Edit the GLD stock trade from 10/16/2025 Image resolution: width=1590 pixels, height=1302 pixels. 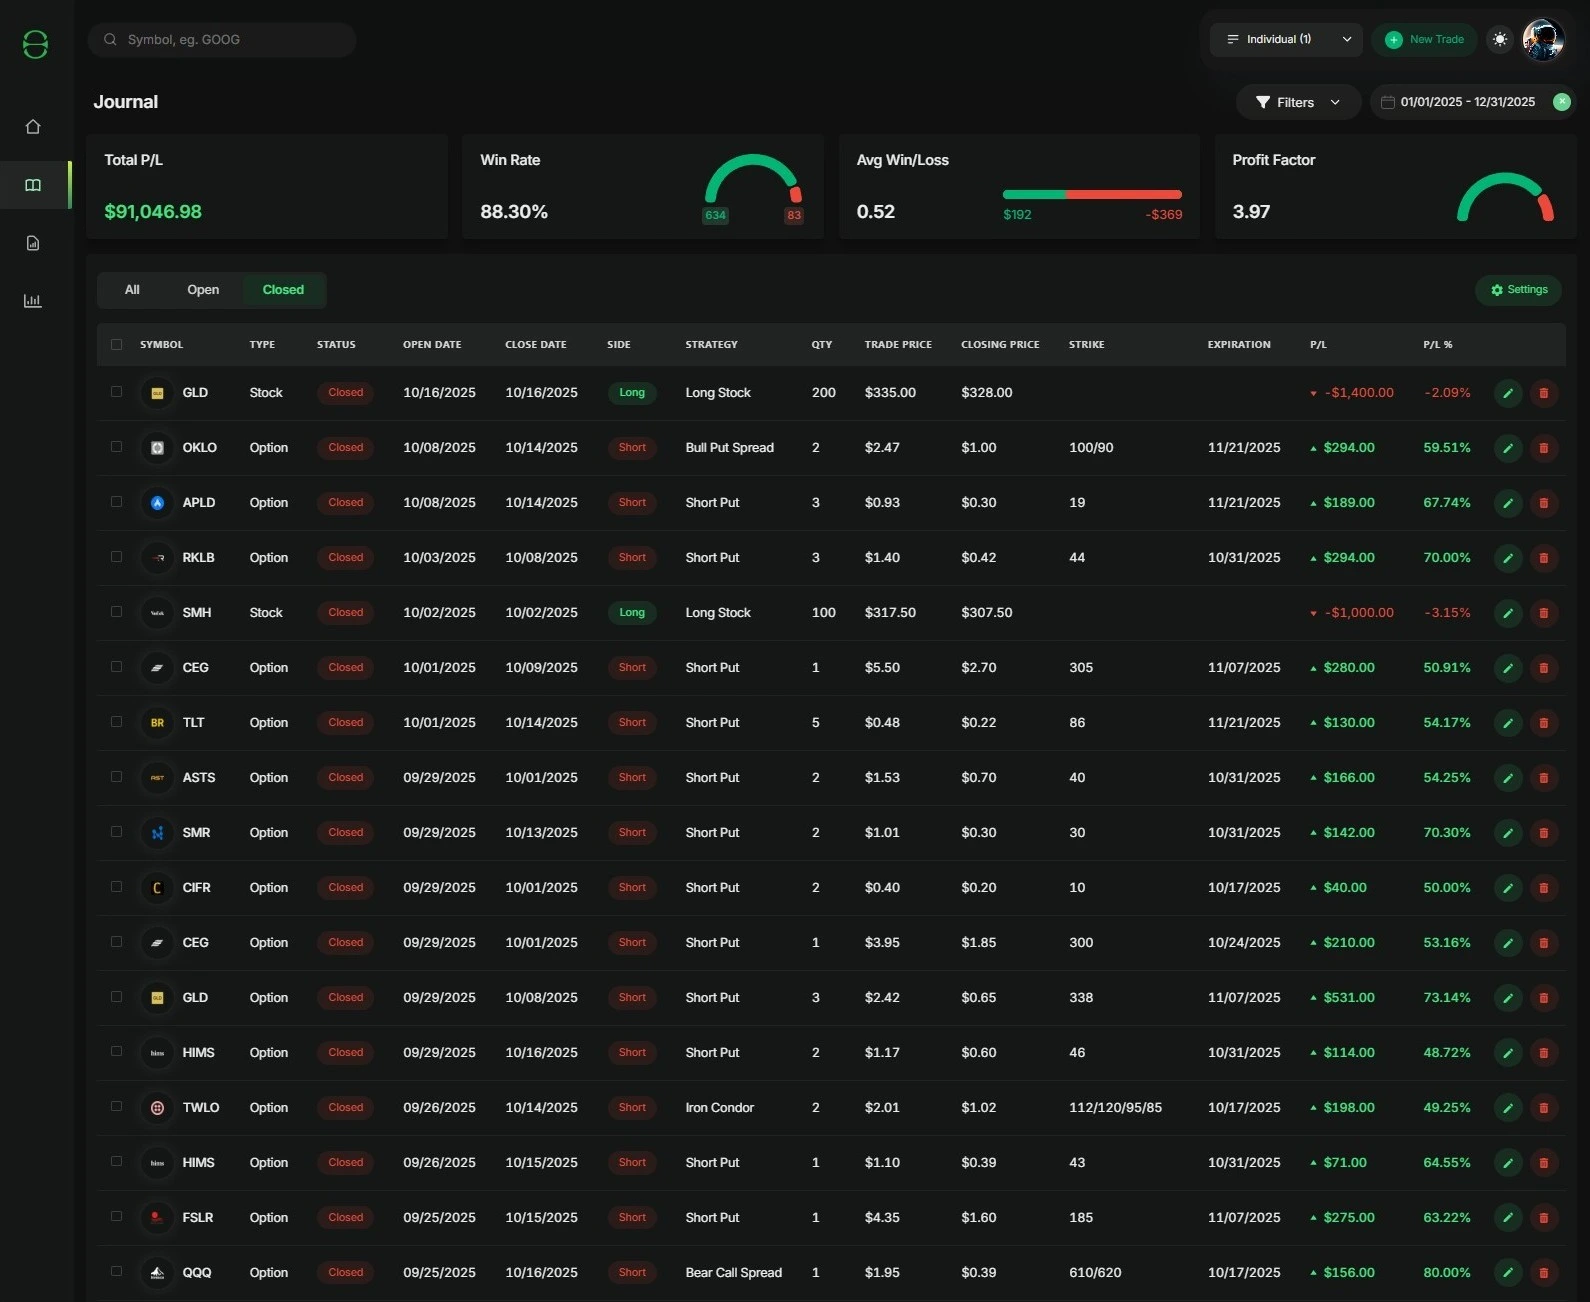tap(1508, 393)
